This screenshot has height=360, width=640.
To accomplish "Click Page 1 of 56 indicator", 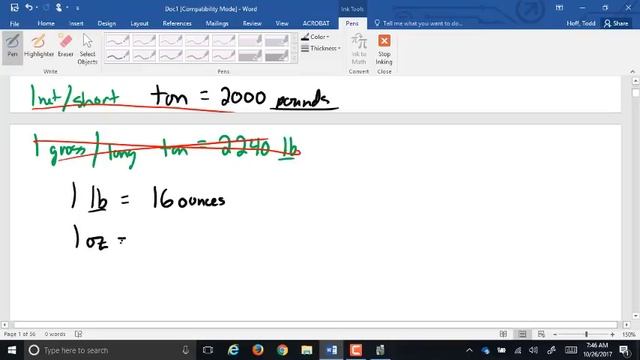I will [20, 334].
